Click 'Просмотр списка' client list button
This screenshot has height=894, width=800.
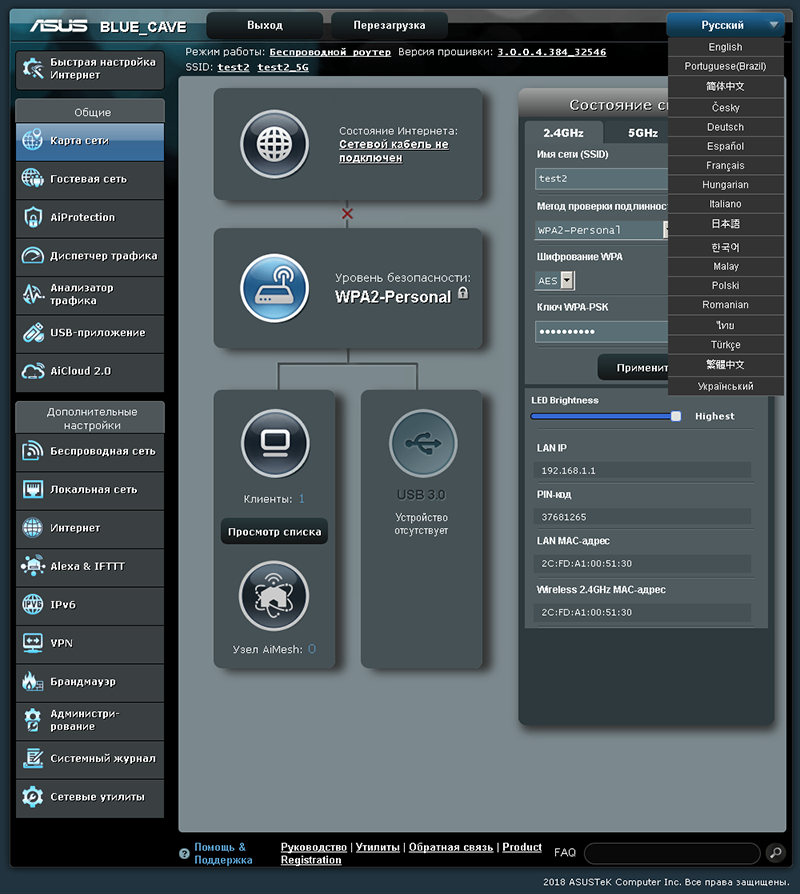pos(274,531)
